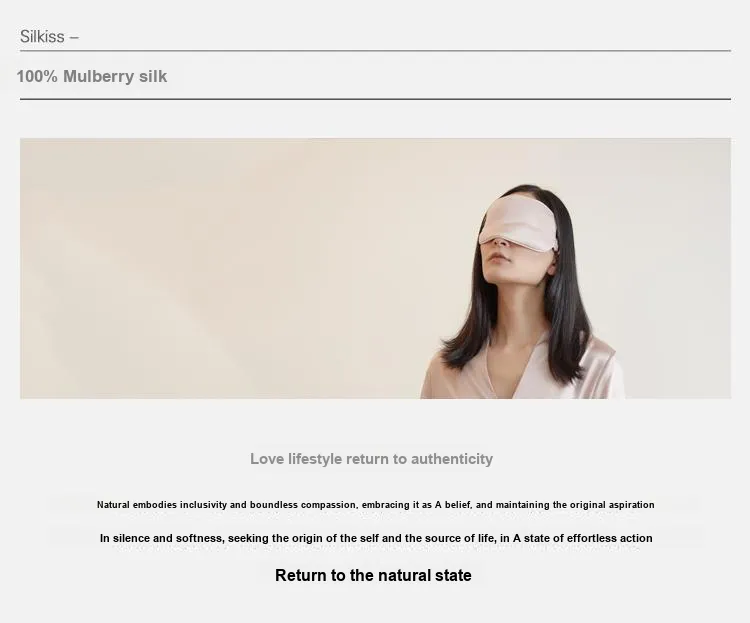Select the "Return to the natural state" headline
The image size is (750, 623).
pyautogui.click(x=373, y=575)
